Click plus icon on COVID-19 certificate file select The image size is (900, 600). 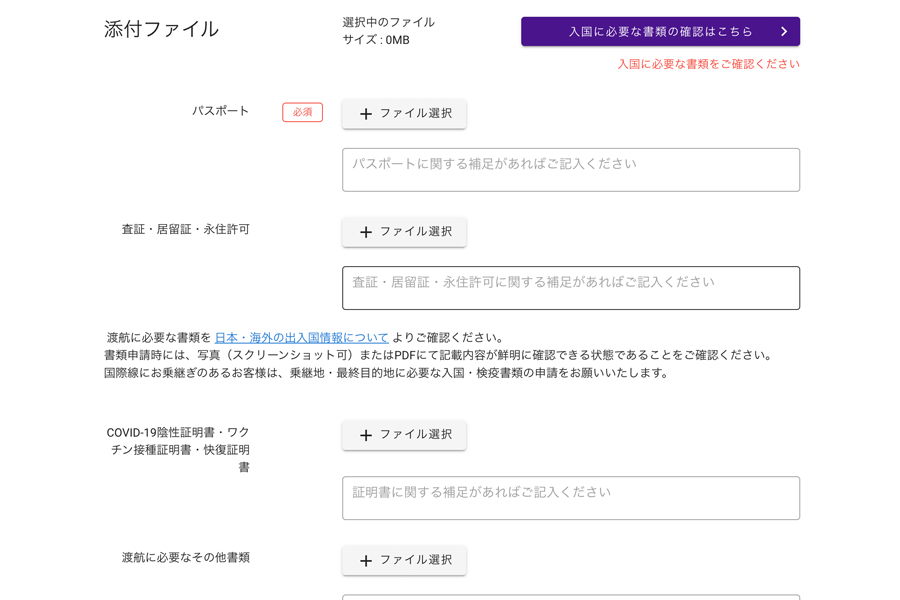tap(366, 435)
